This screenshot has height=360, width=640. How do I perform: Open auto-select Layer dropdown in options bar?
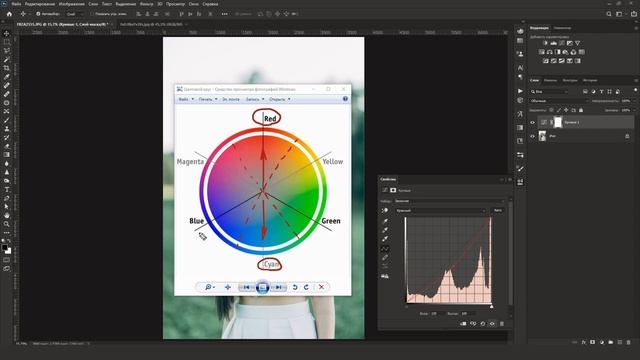tap(74, 14)
